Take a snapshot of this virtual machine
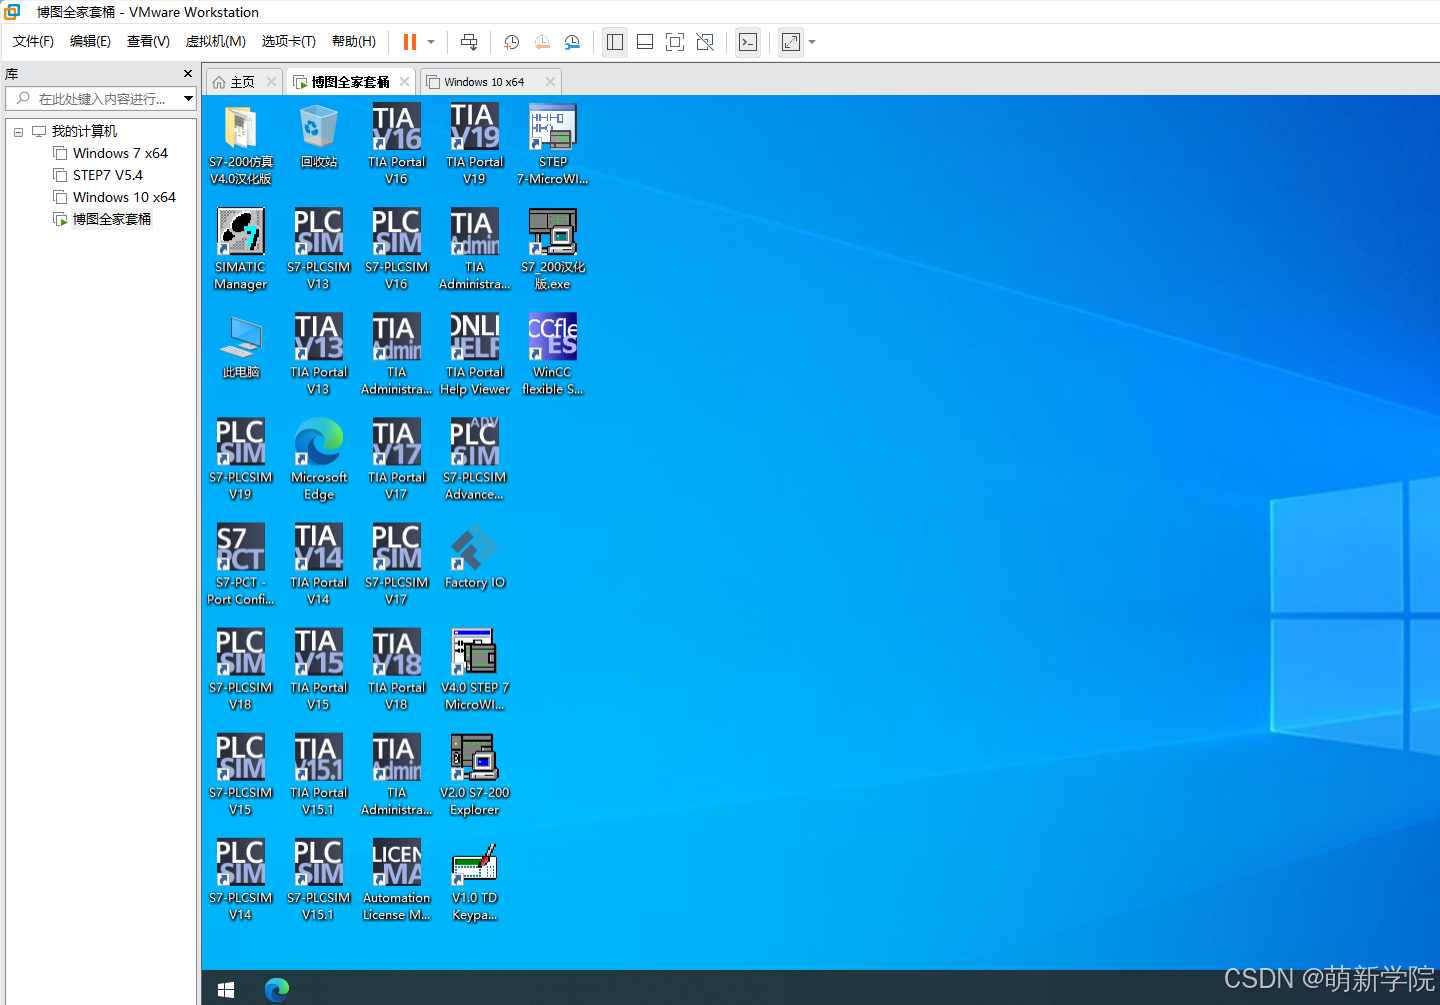Viewport: 1440px width, 1005px height. pyautogui.click(x=511, y=42)
